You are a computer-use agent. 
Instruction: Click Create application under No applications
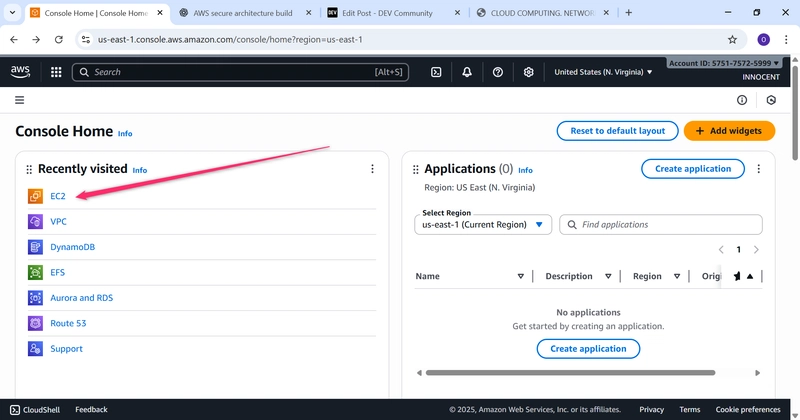click(x=588, y=349)
